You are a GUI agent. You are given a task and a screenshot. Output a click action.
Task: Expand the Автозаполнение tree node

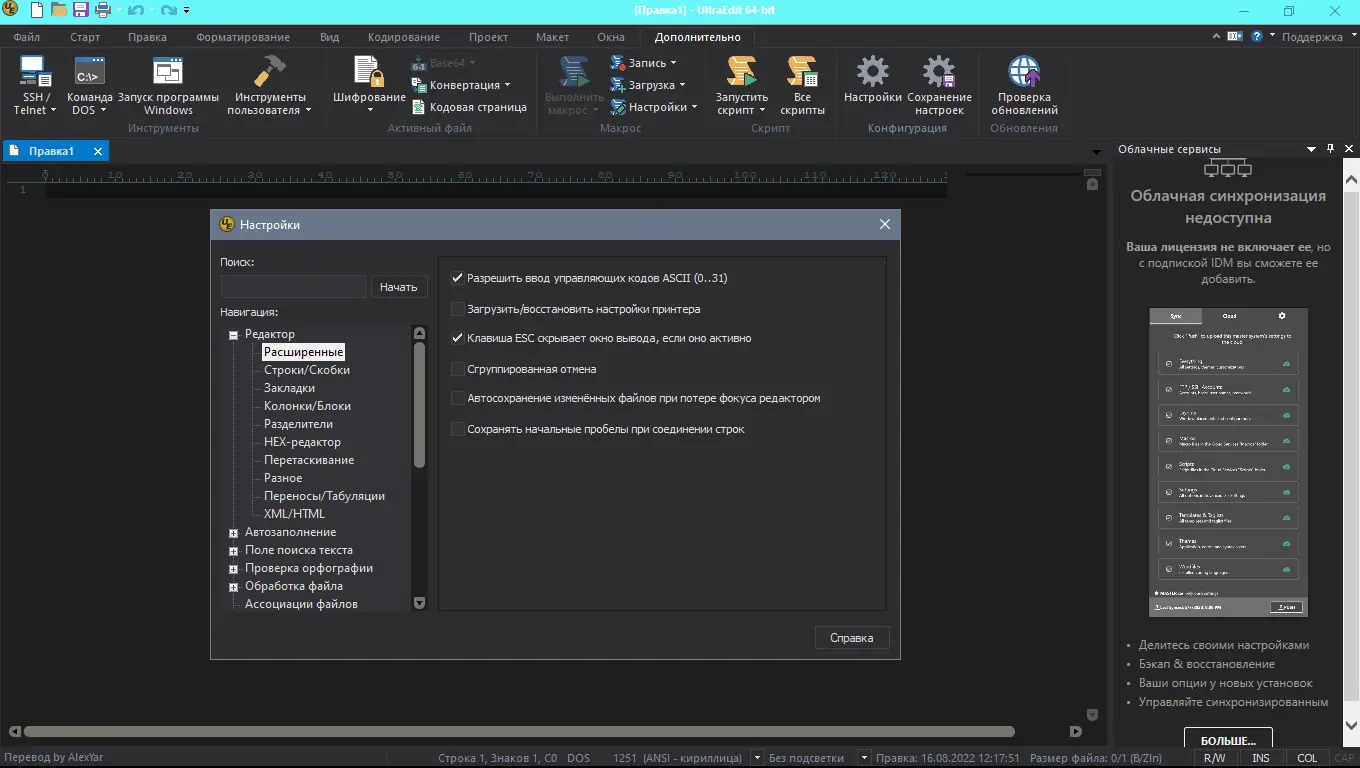233,533
